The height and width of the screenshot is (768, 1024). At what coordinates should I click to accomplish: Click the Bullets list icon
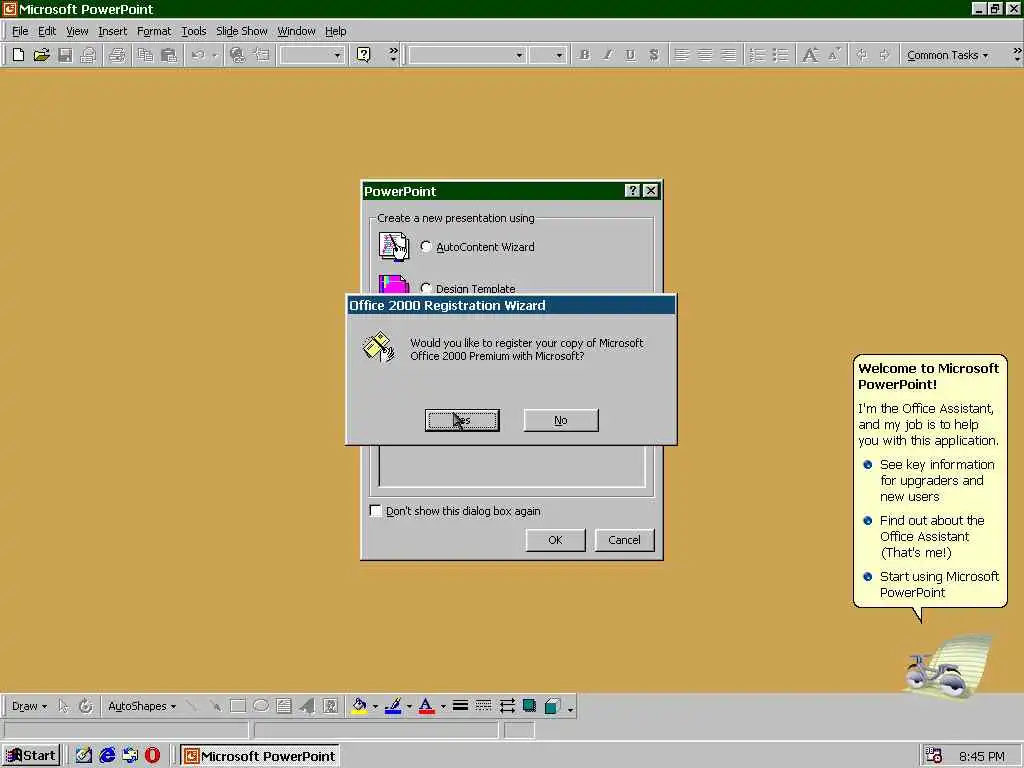tap(780, 55)
